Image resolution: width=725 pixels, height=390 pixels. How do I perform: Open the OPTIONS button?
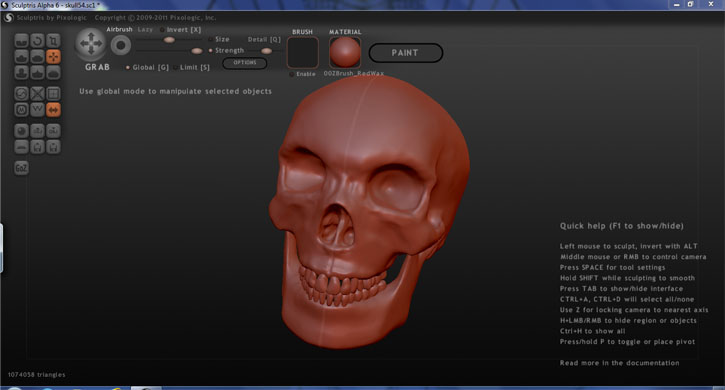[x=245, y=63]
